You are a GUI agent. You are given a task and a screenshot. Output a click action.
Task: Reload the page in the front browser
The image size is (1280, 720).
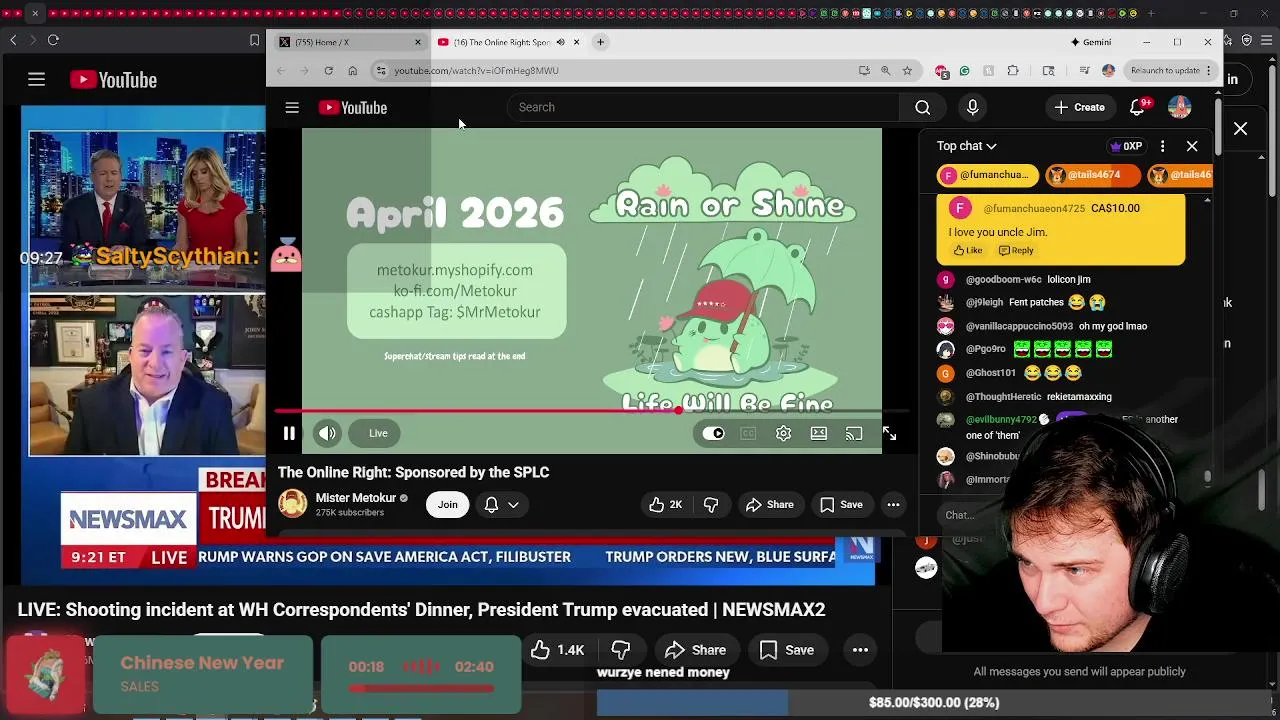[x=328, y=71]
